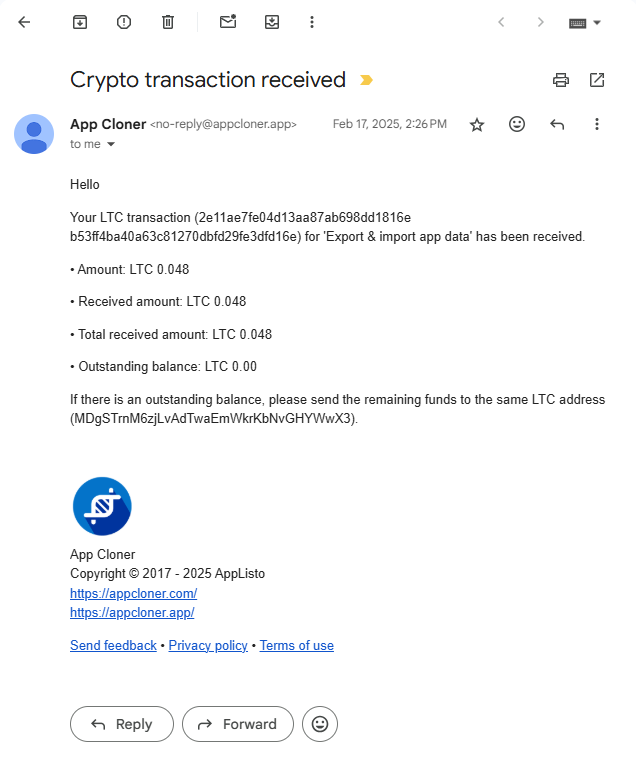The width and height of the screenshot is (636, 759).
Task: Click the Forward button
Action: [236, 724]
